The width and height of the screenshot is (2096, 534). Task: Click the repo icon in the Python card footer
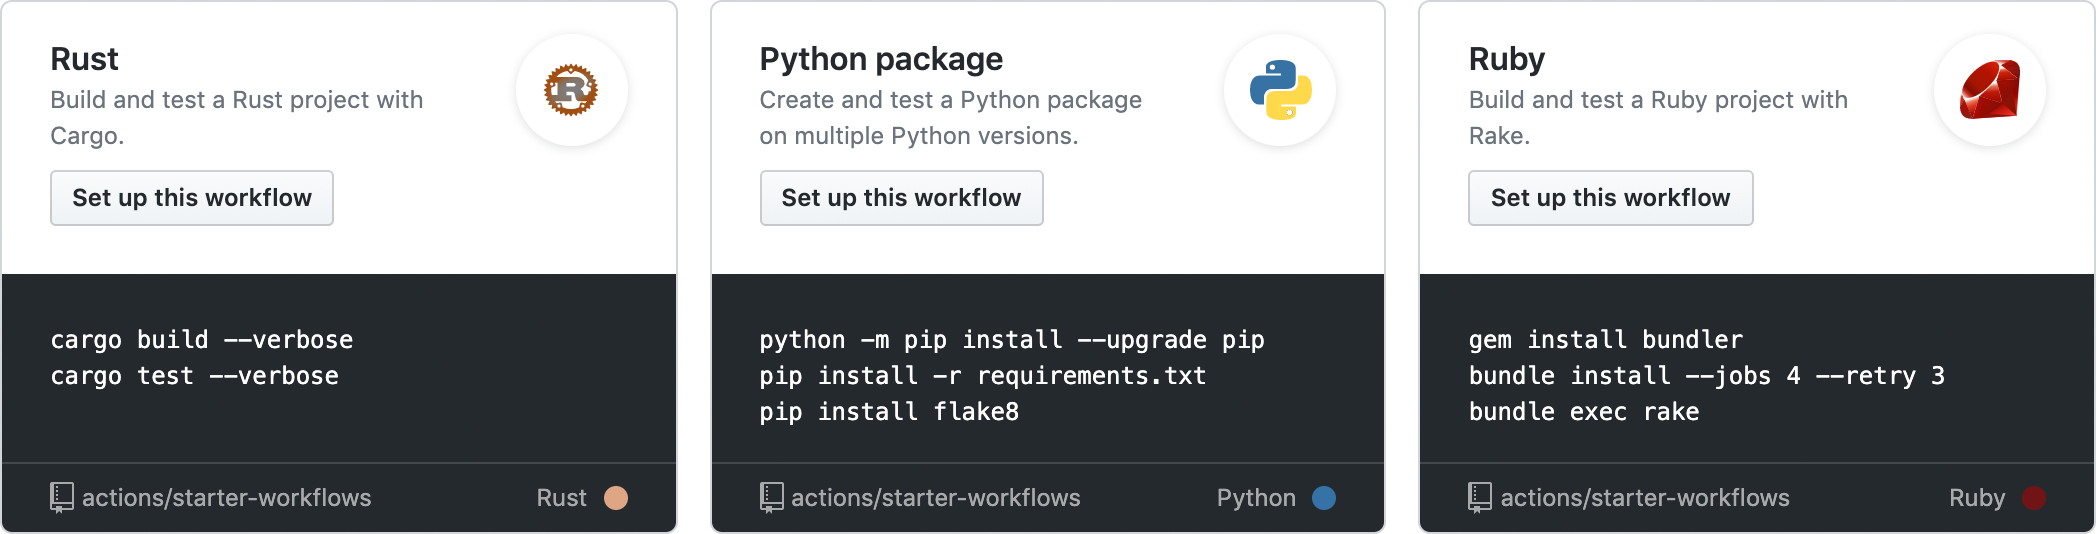click(x=771, y=497)
